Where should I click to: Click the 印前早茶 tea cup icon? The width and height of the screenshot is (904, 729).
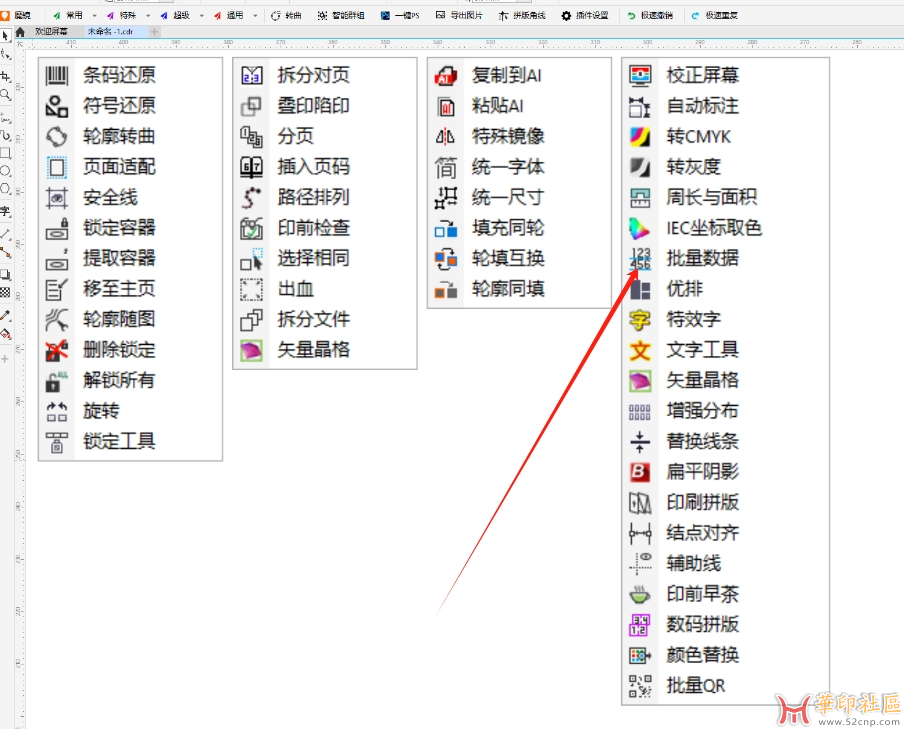[640, 594]
